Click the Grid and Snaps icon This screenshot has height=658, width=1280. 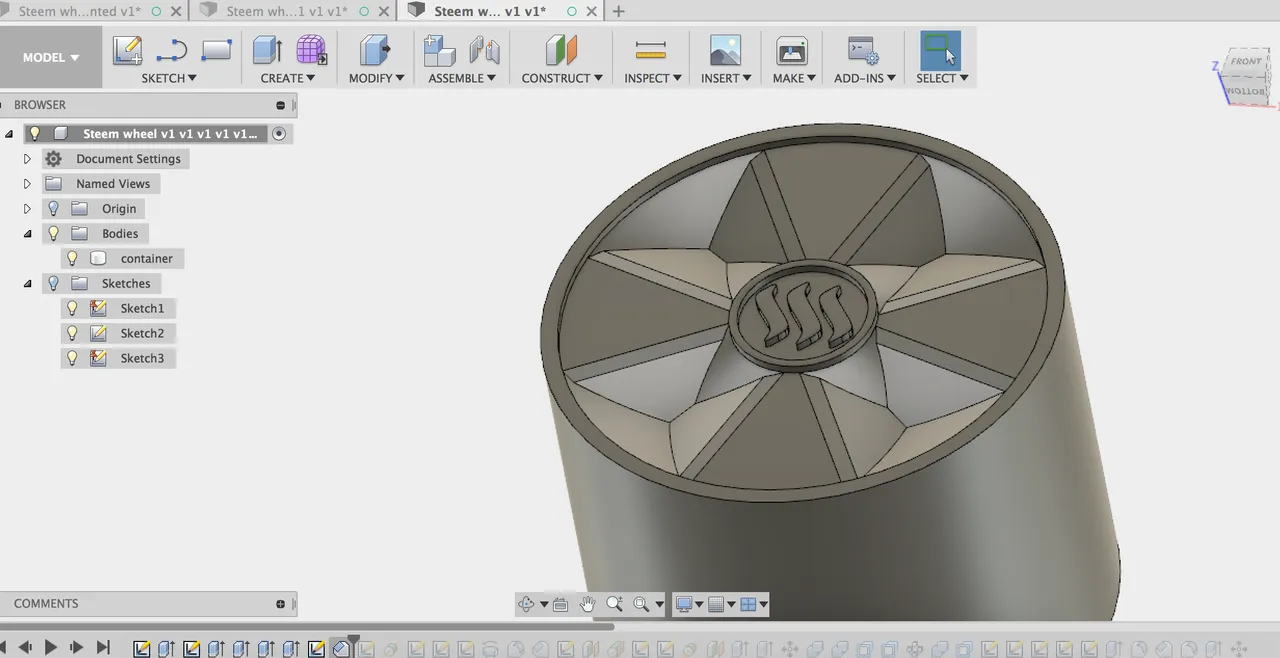coord(715,604)
